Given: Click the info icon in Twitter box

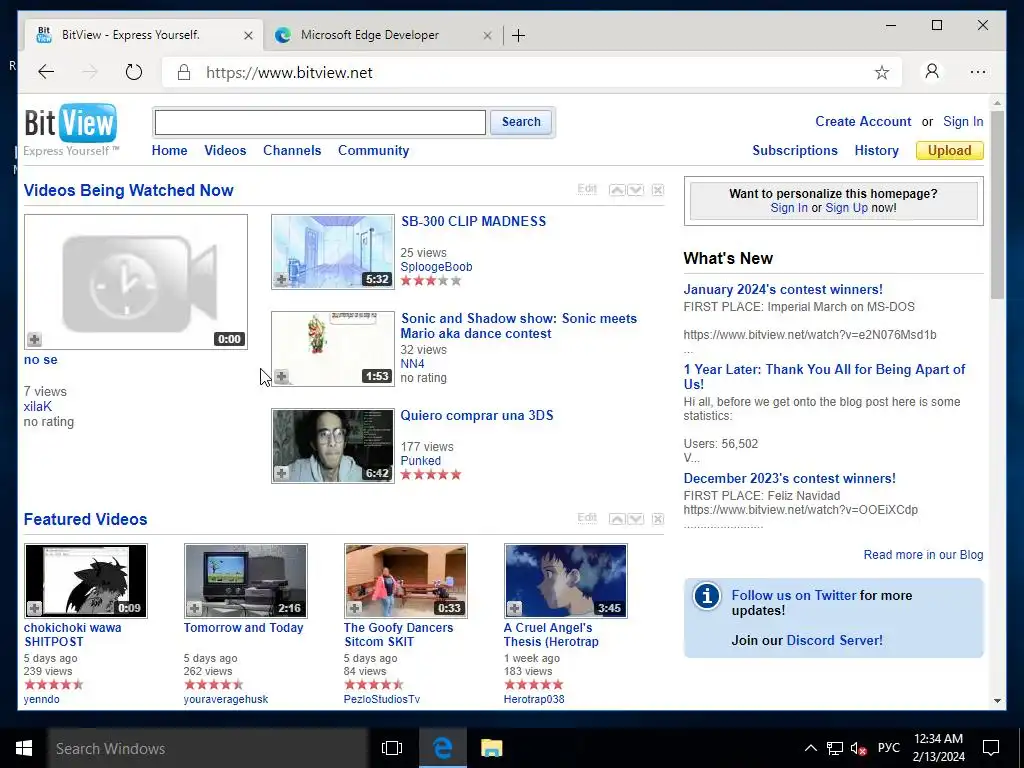Looking at the screenshot, I should (x=707, y=596).
